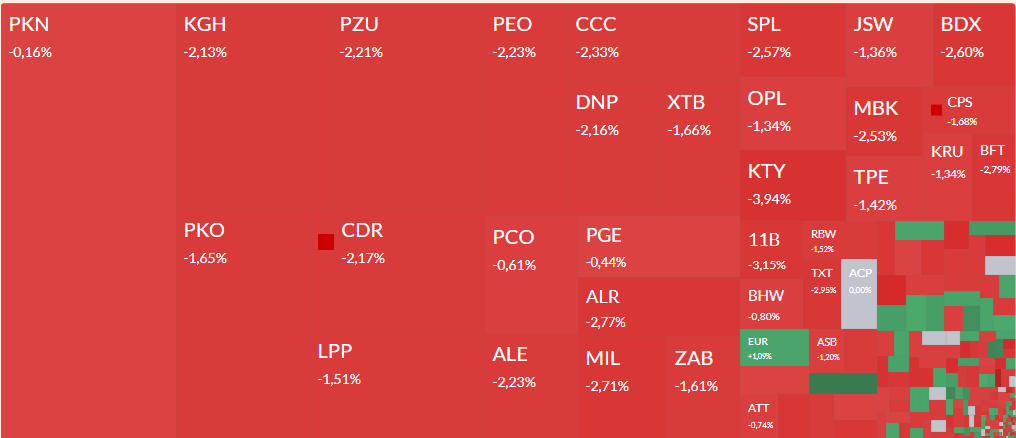The image size is (1016, 438).
Task: Open the MBK tile showing -2,53%
Action: (884, 122)
